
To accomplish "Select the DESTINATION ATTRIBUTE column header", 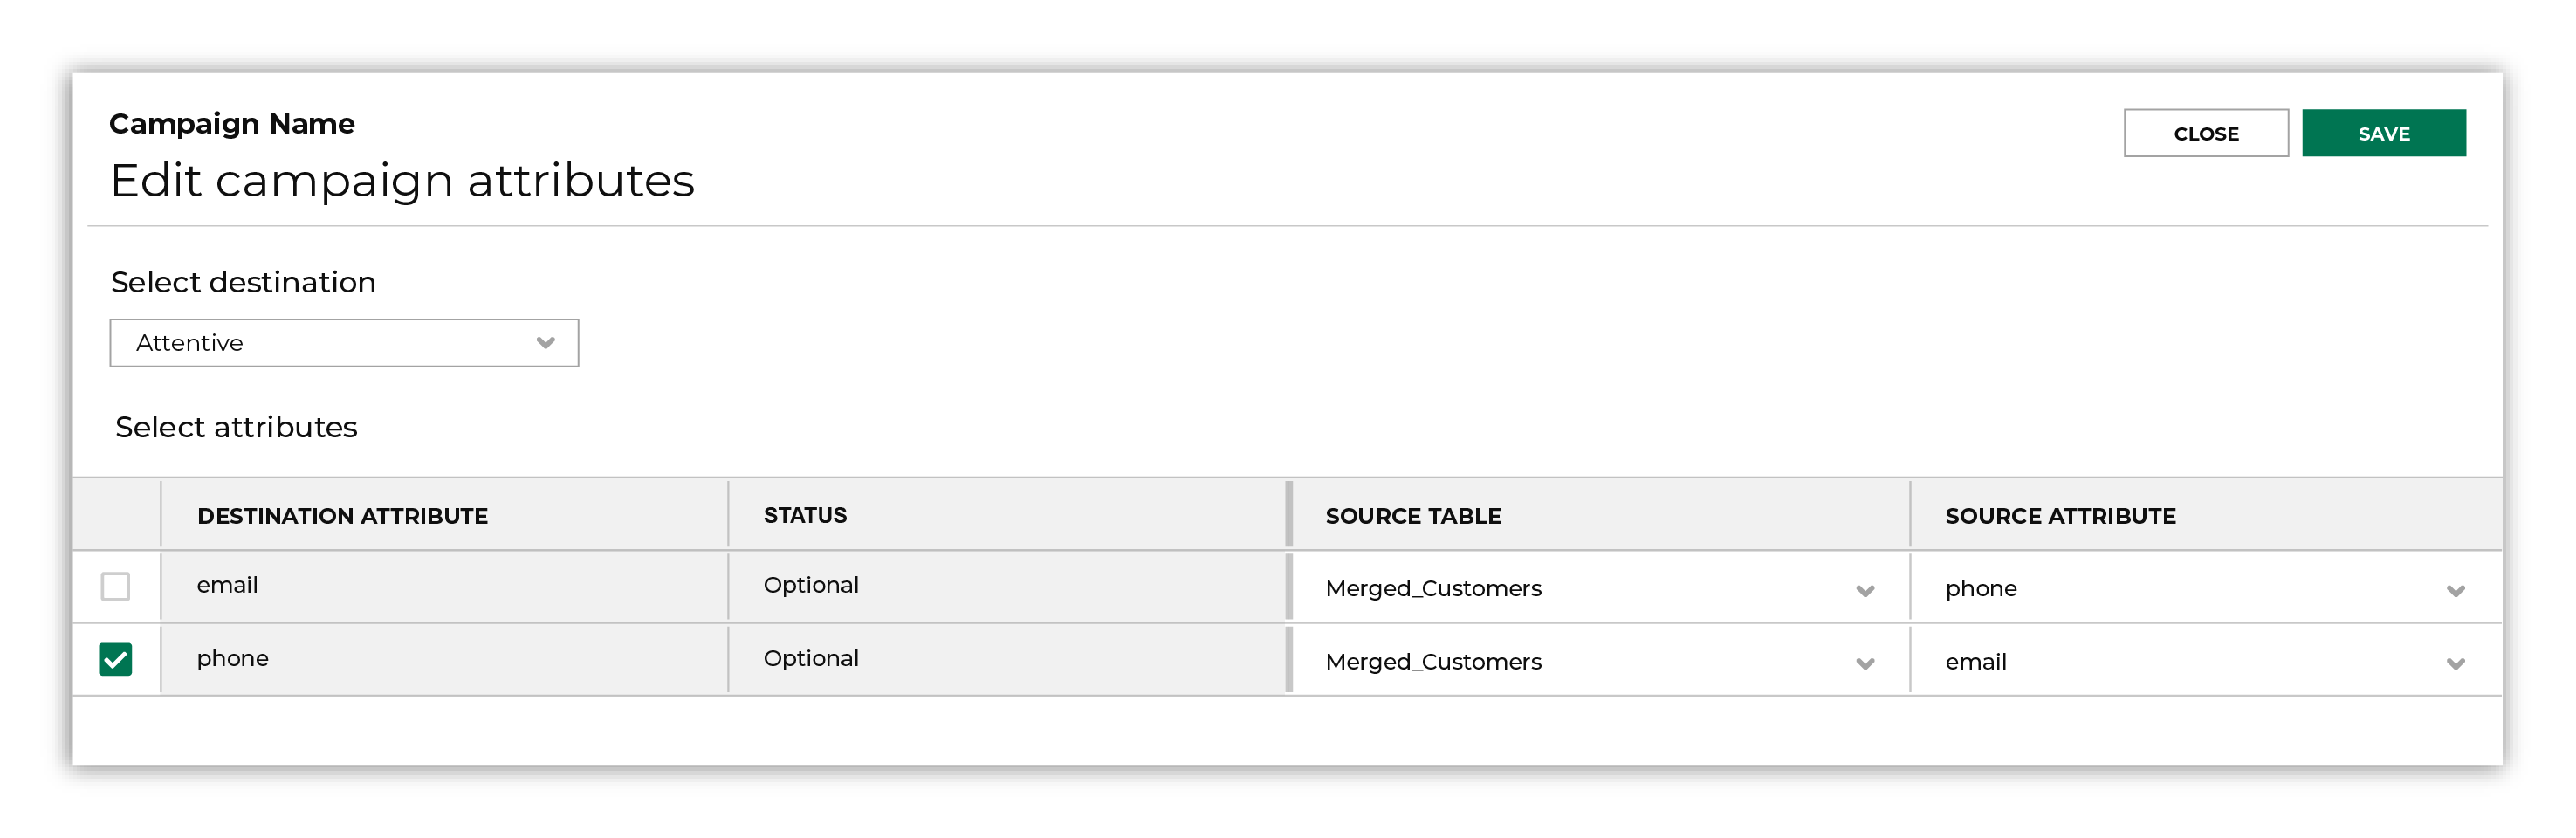I will 342,516.
